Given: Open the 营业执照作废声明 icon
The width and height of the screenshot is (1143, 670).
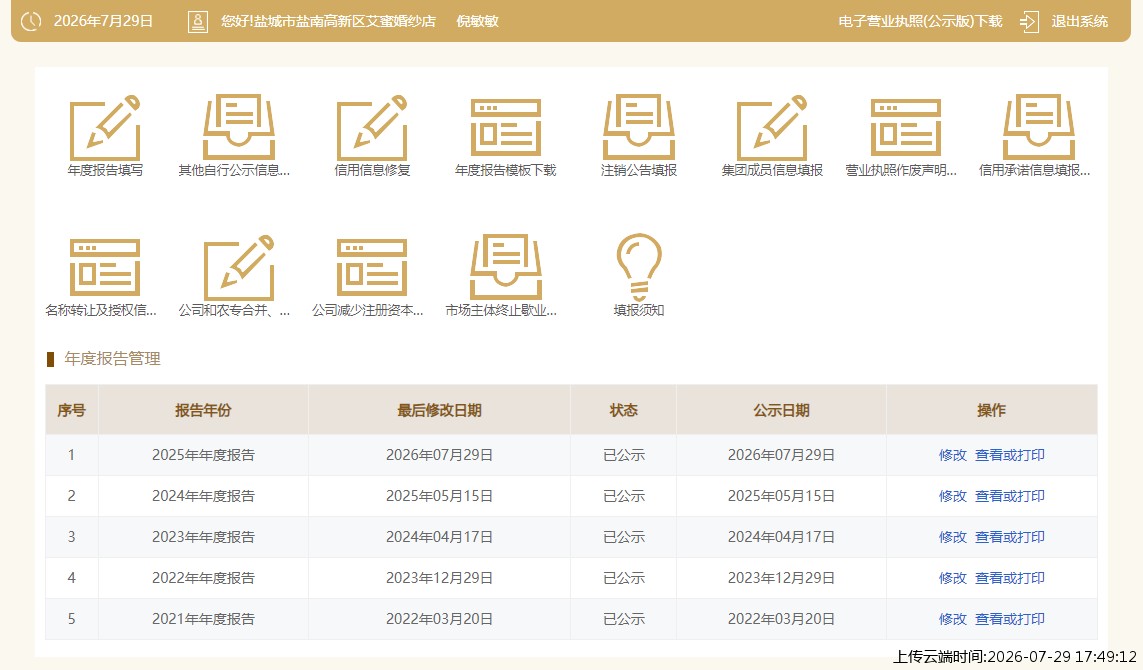Looking at the screenshot, I should tap(905, 128).
